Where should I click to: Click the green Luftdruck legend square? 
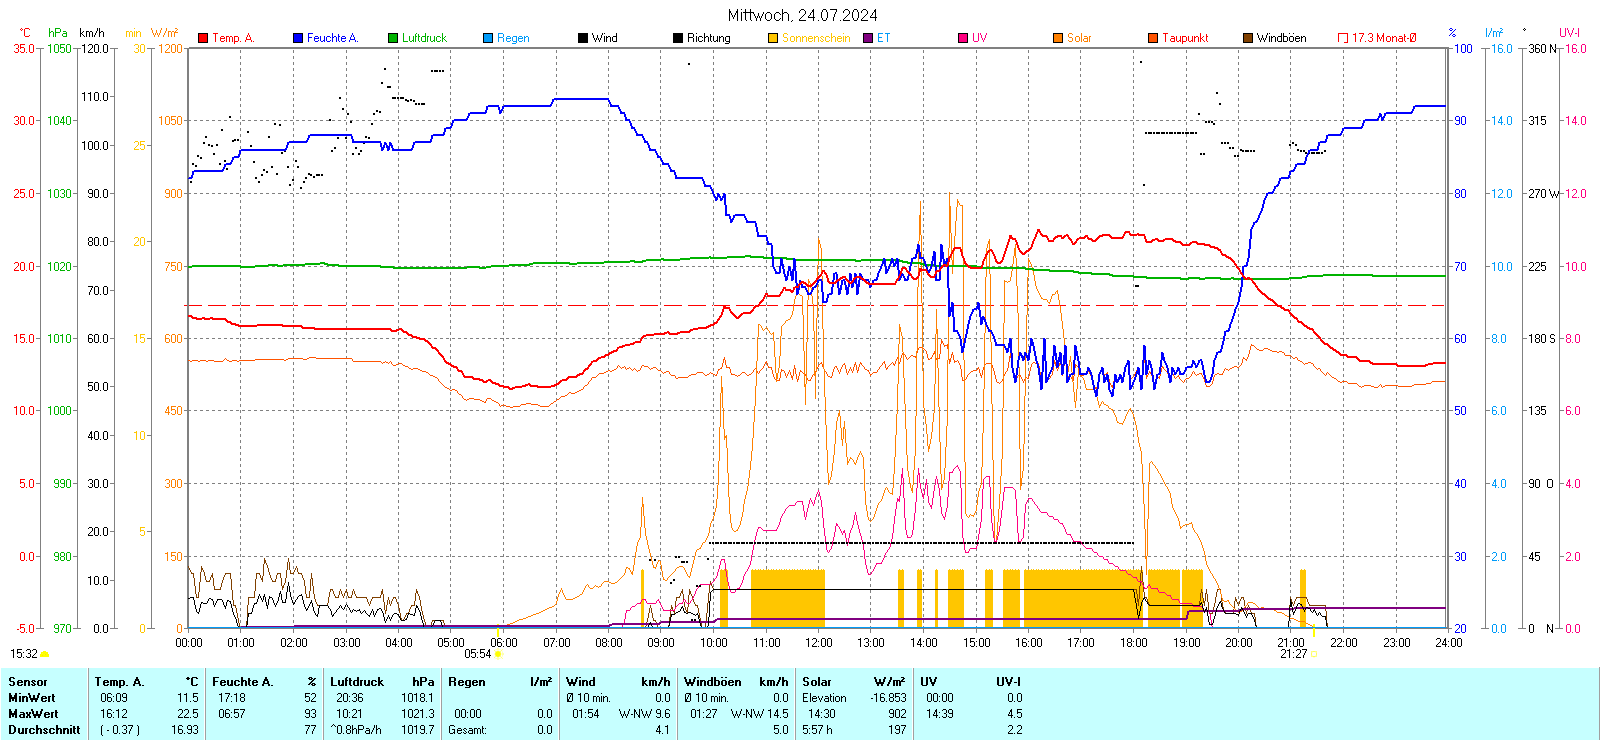coord(393,38)
